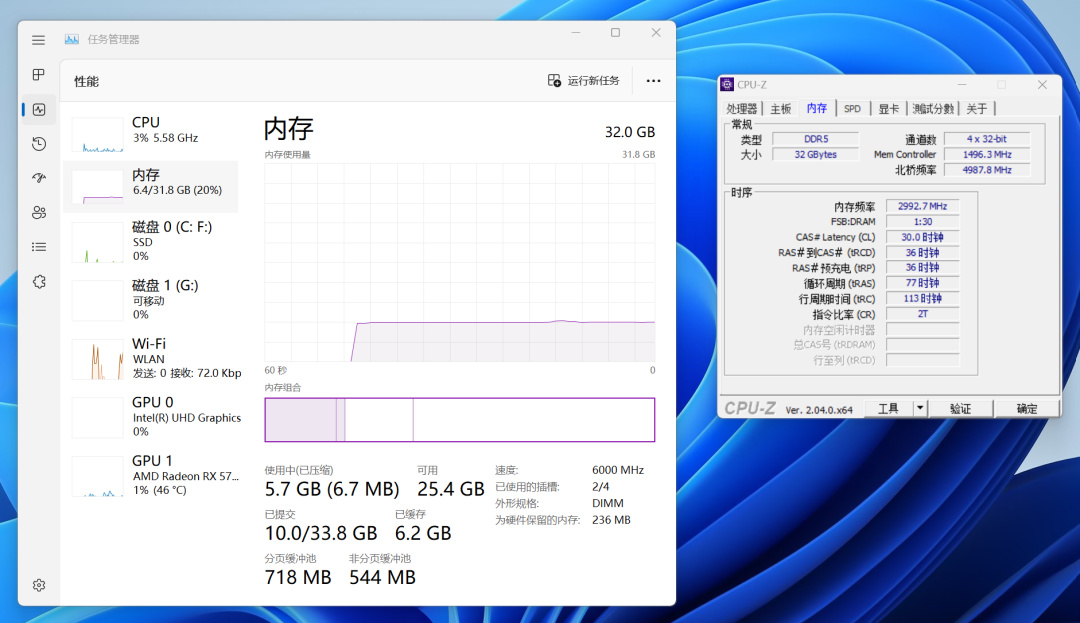Click the 验证 button in CPU-Z
Viewport: 1080px width, 623px height.
pyautogui.click(x=960, y=409)
